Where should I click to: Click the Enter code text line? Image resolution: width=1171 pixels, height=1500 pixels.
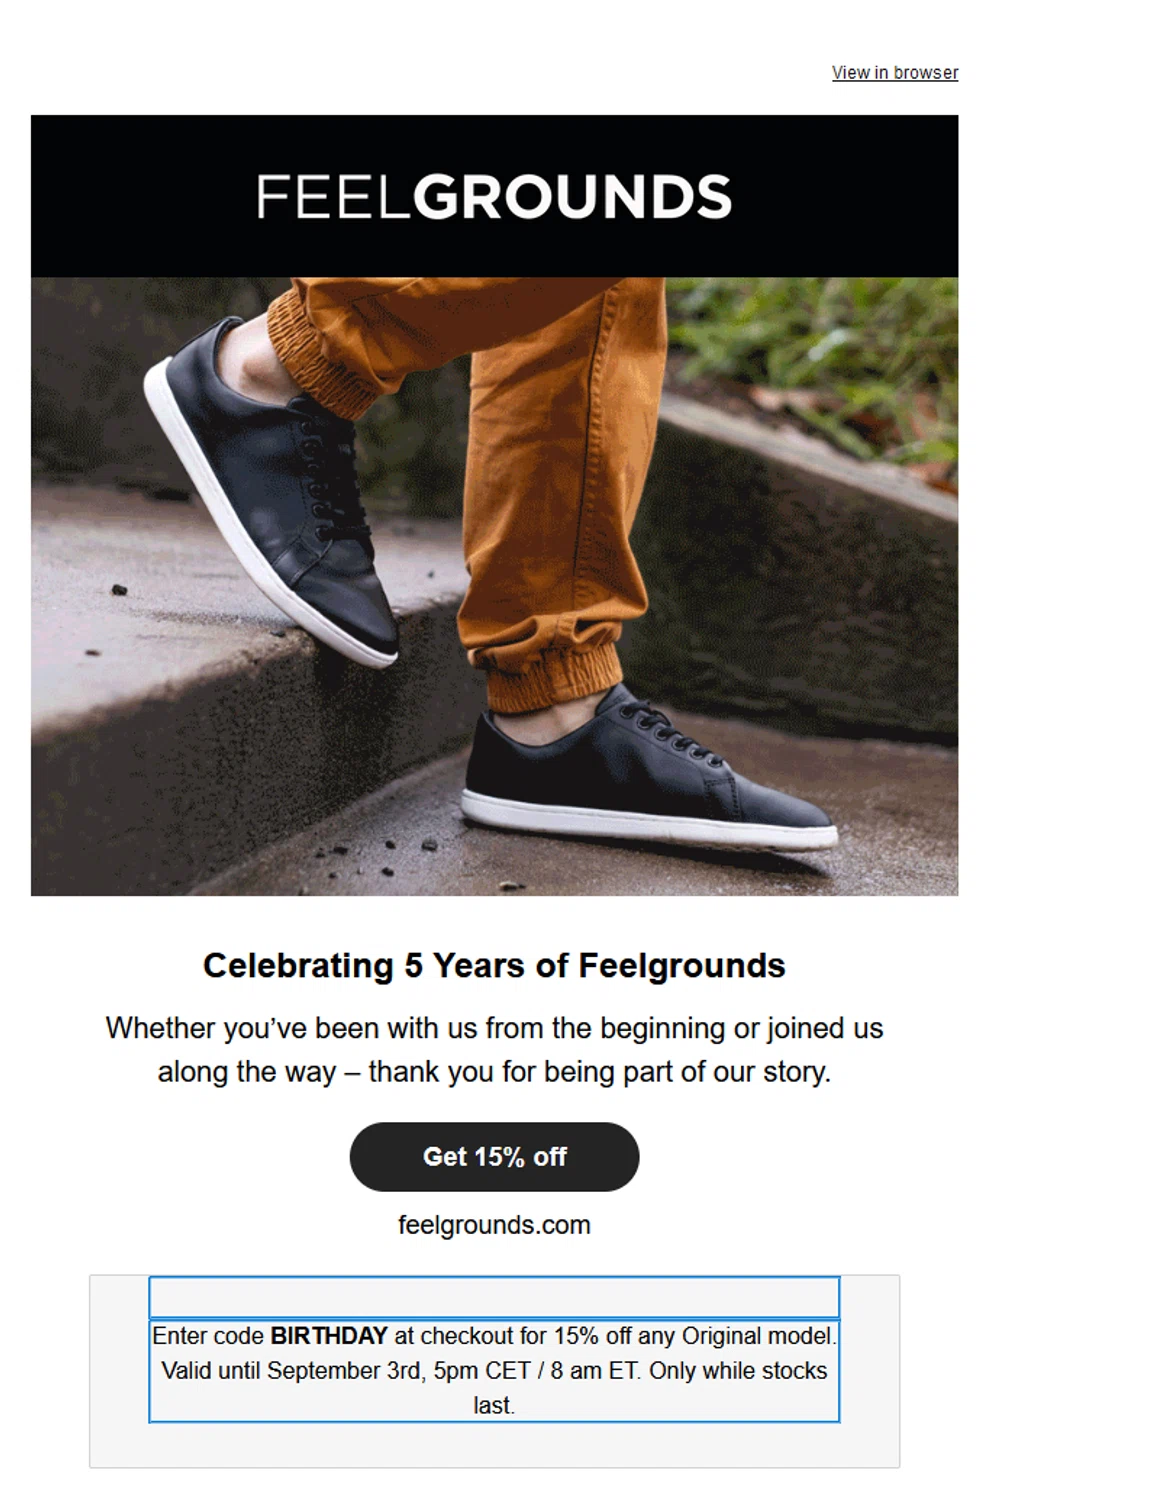494,1336
